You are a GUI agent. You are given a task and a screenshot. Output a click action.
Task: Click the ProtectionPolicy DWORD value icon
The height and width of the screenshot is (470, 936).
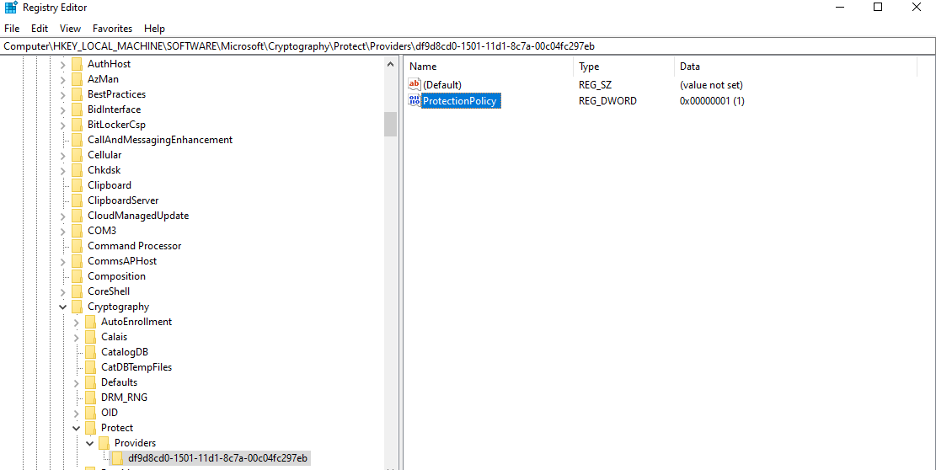415,101
